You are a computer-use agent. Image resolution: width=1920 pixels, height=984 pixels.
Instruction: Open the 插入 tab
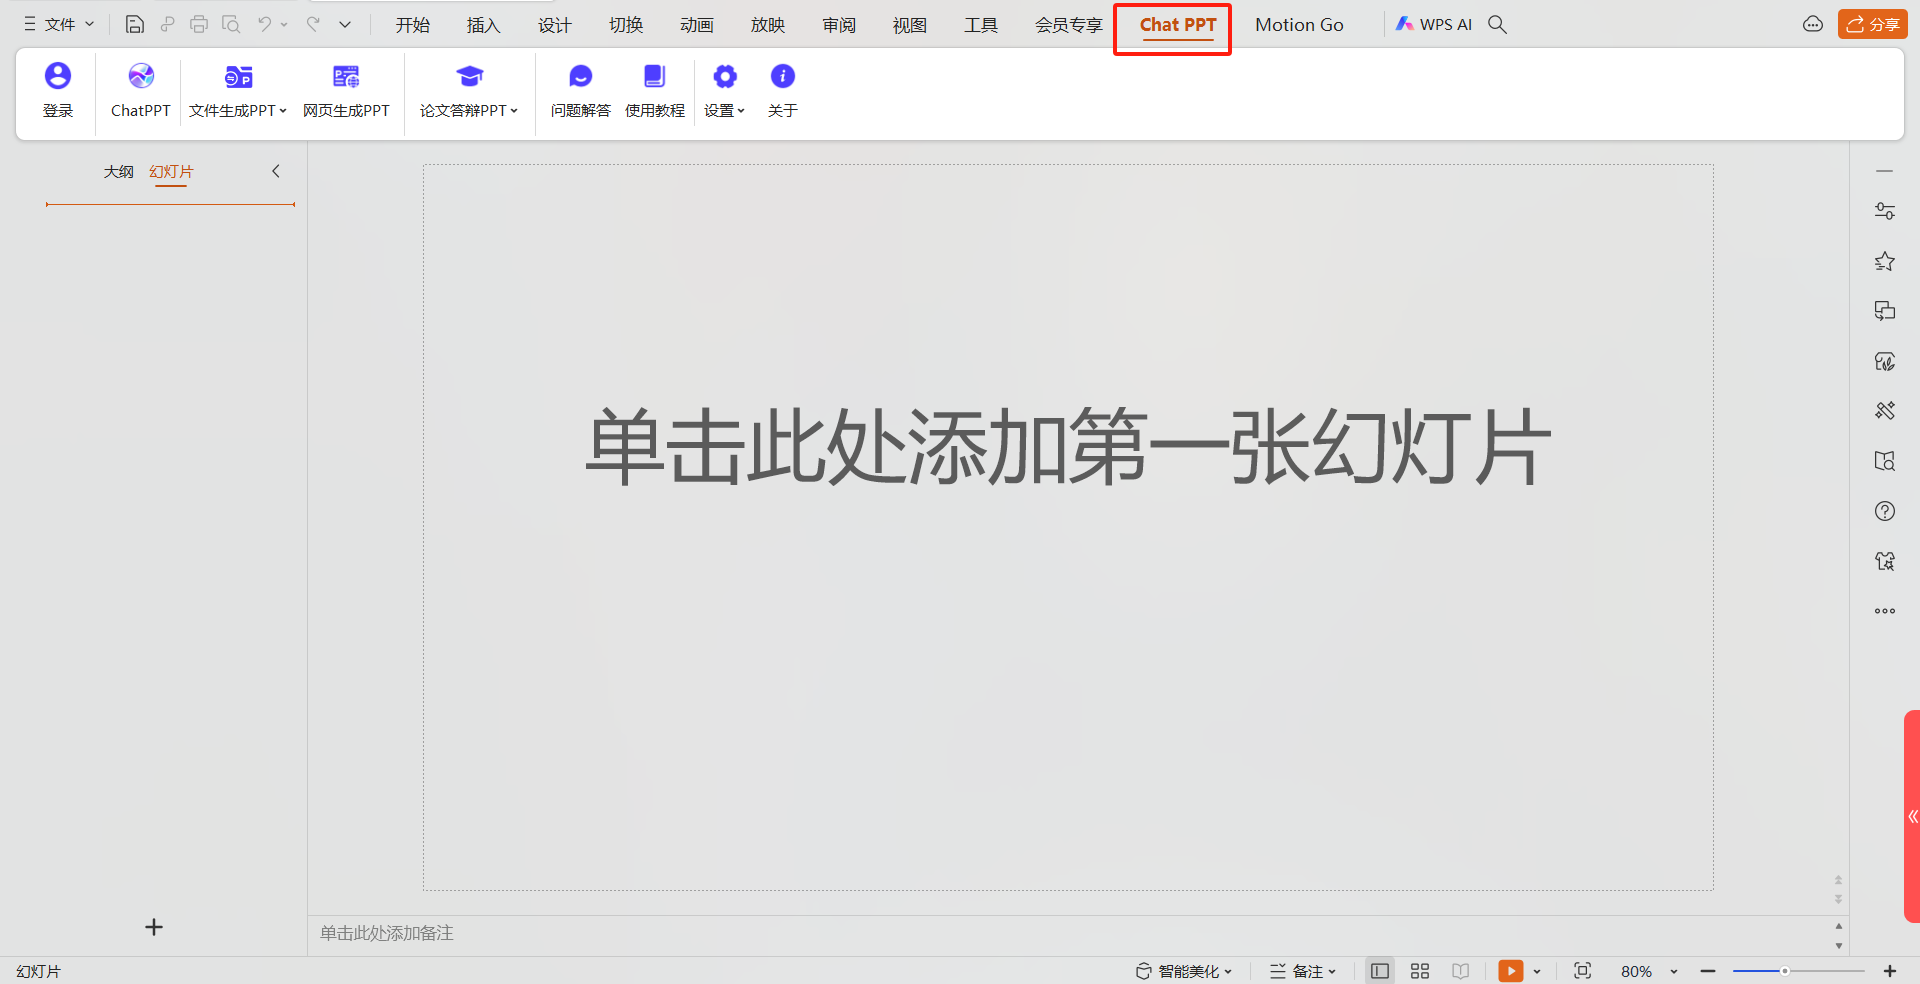(484, 25)
